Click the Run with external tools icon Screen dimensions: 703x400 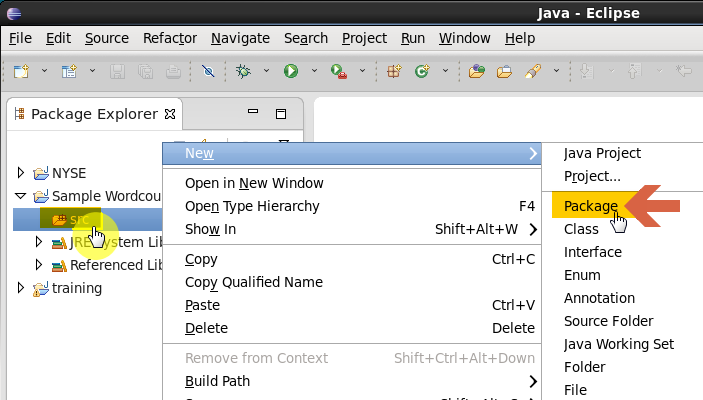tap(338, 71)
